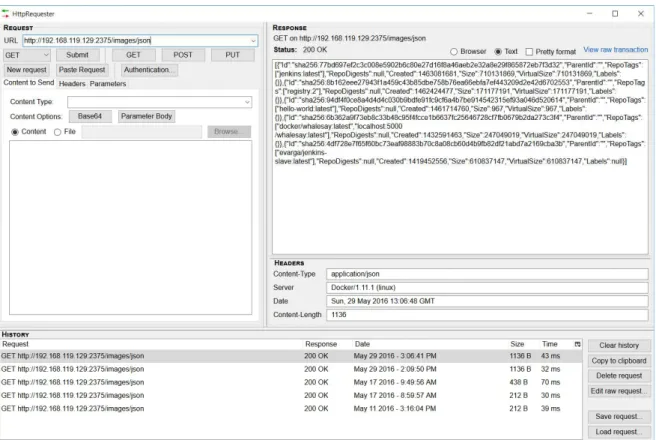The height and width of the screenshot is (440, 656).
Task: Click the Submit button
Action: point(77,55)
